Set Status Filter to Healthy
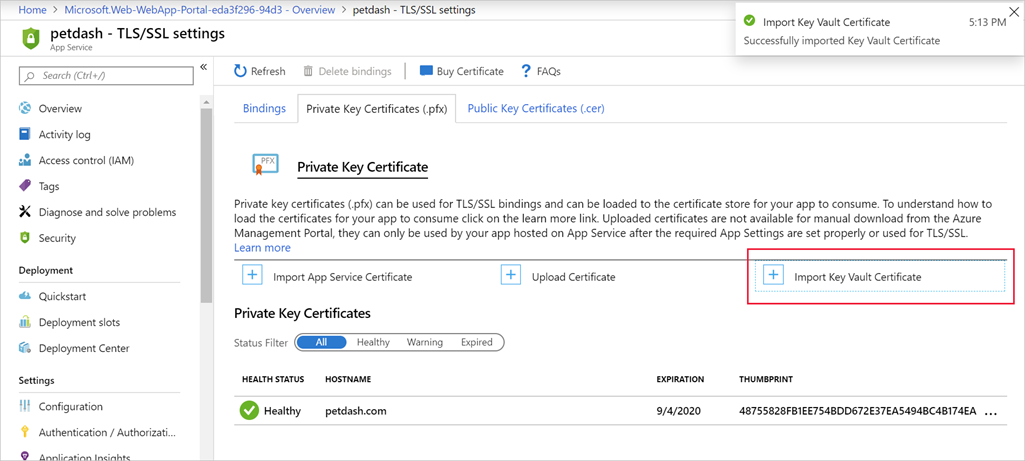The image size is (1025, 461). pyautogui.click(x=373, y=342)
